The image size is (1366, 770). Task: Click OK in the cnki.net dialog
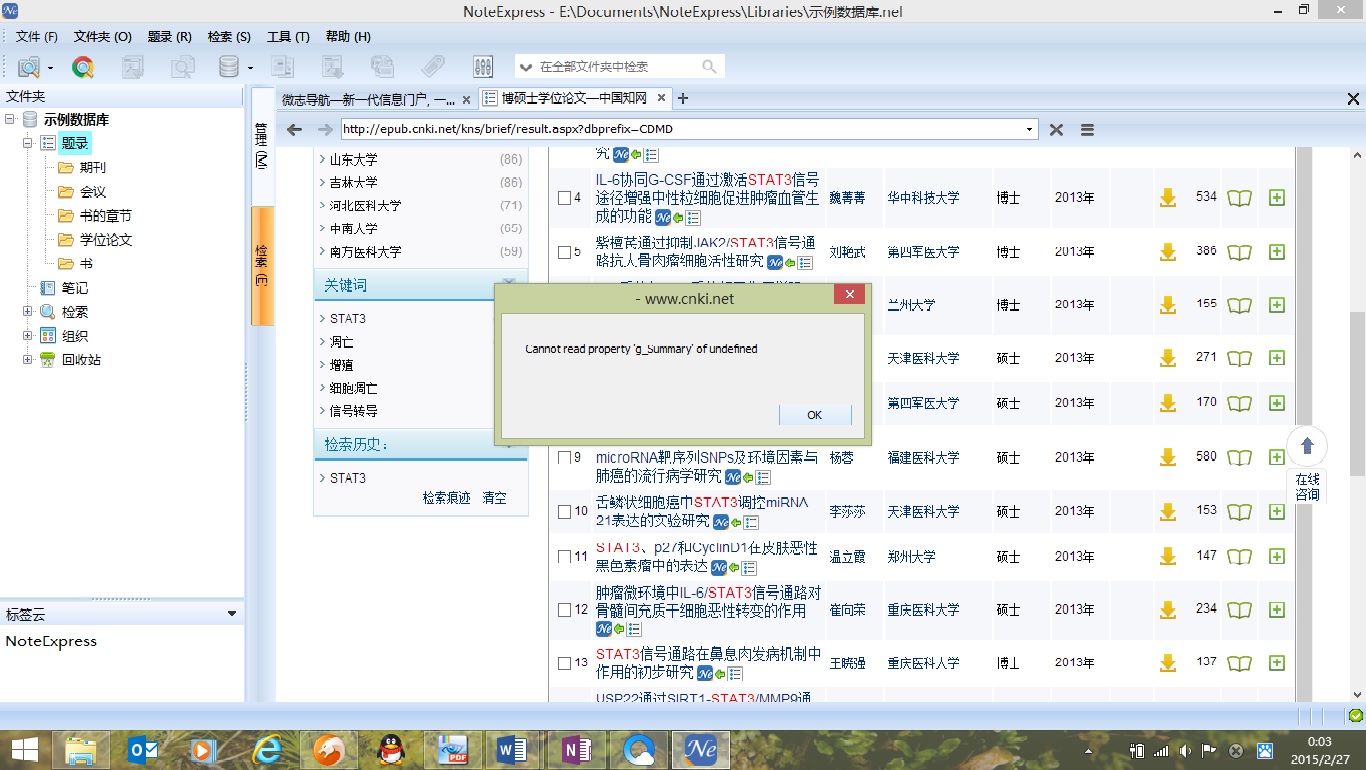[x=815, y=415]
